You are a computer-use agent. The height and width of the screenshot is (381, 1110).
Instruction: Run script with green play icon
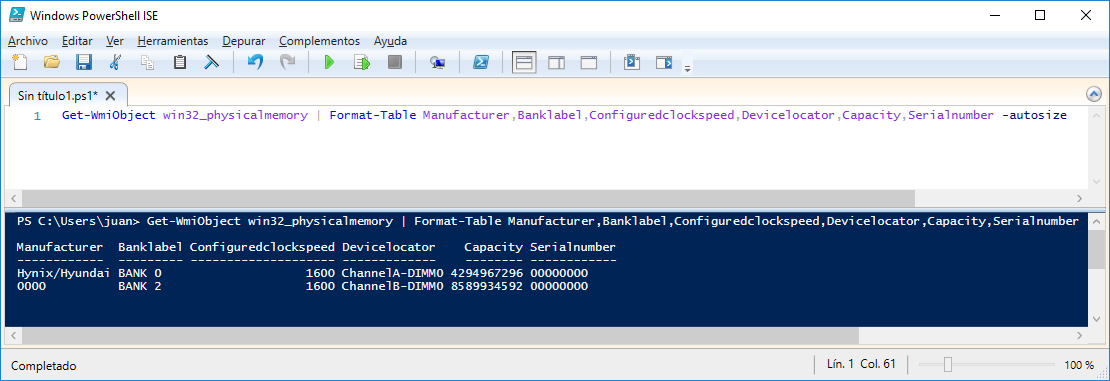click(x=329, y=62)
